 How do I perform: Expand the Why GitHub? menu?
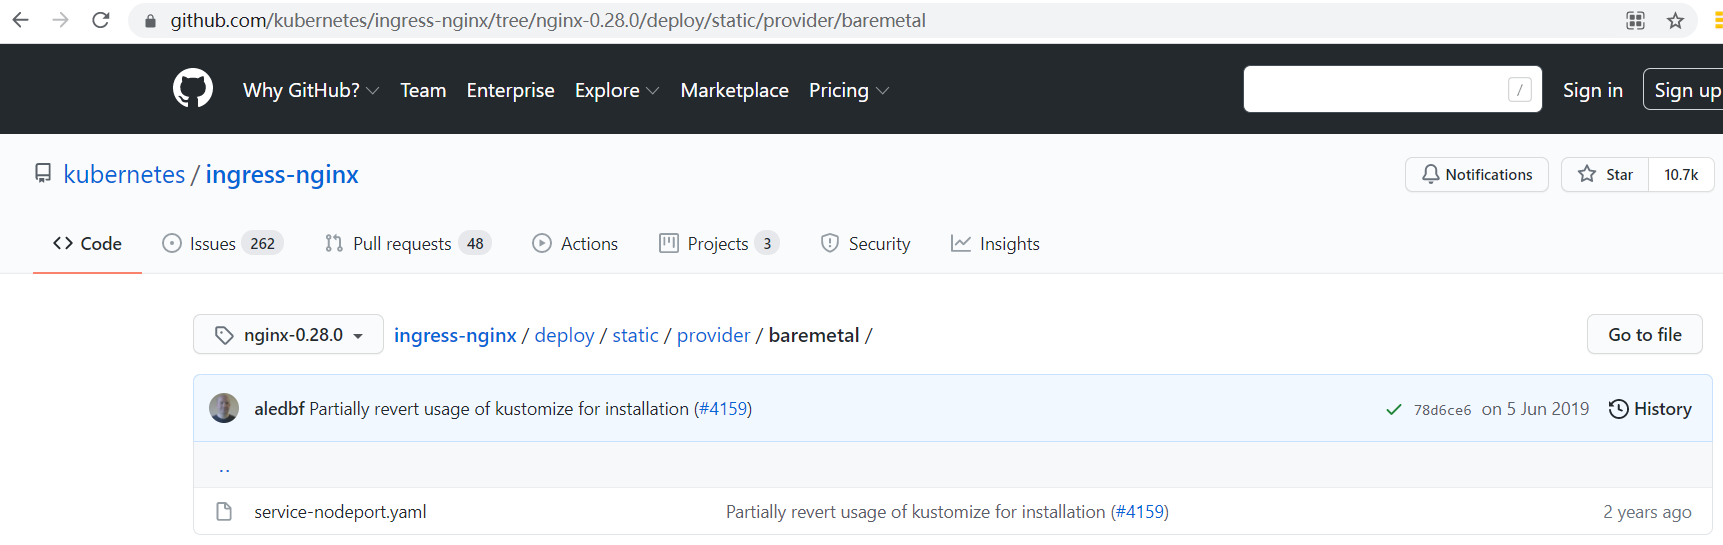310,90
